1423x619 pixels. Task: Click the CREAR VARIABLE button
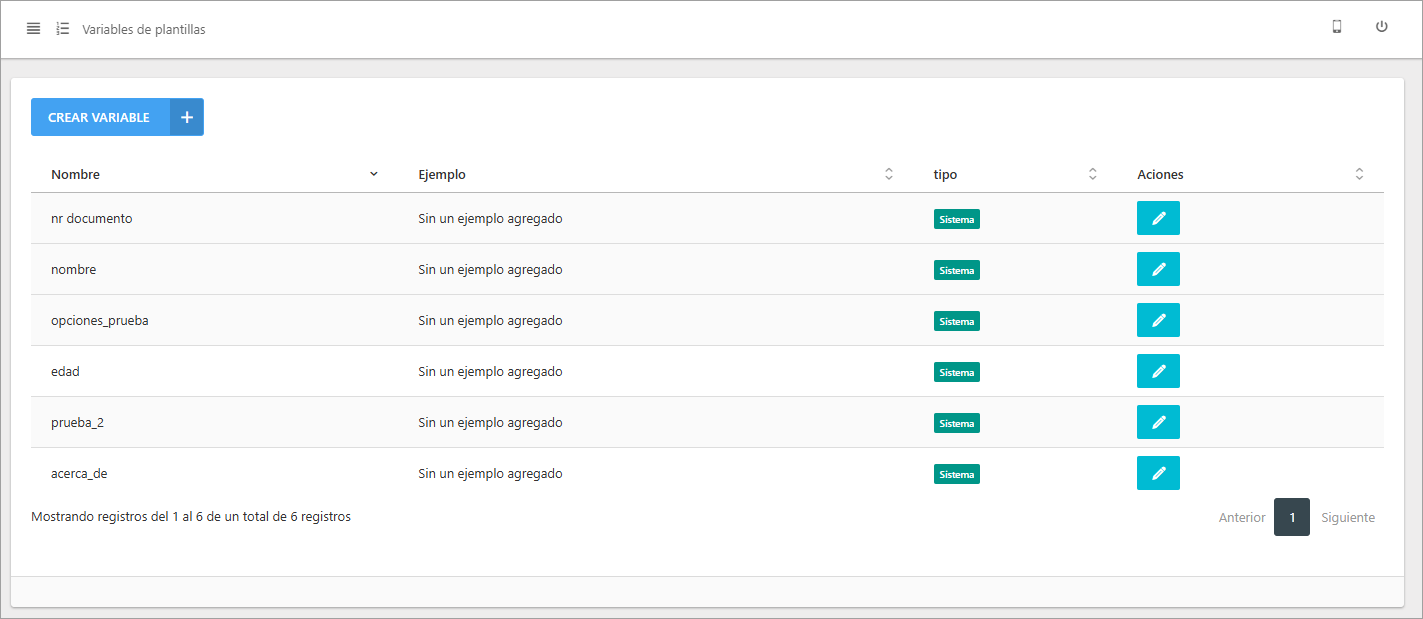[100, 117]
